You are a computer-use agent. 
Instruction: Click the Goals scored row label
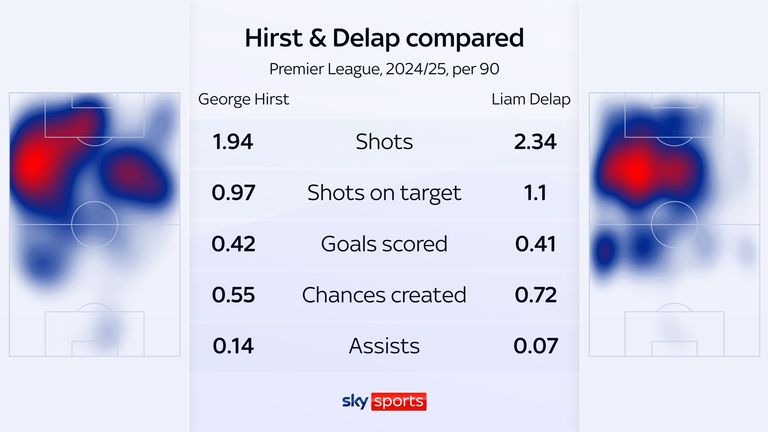[384, 244]
